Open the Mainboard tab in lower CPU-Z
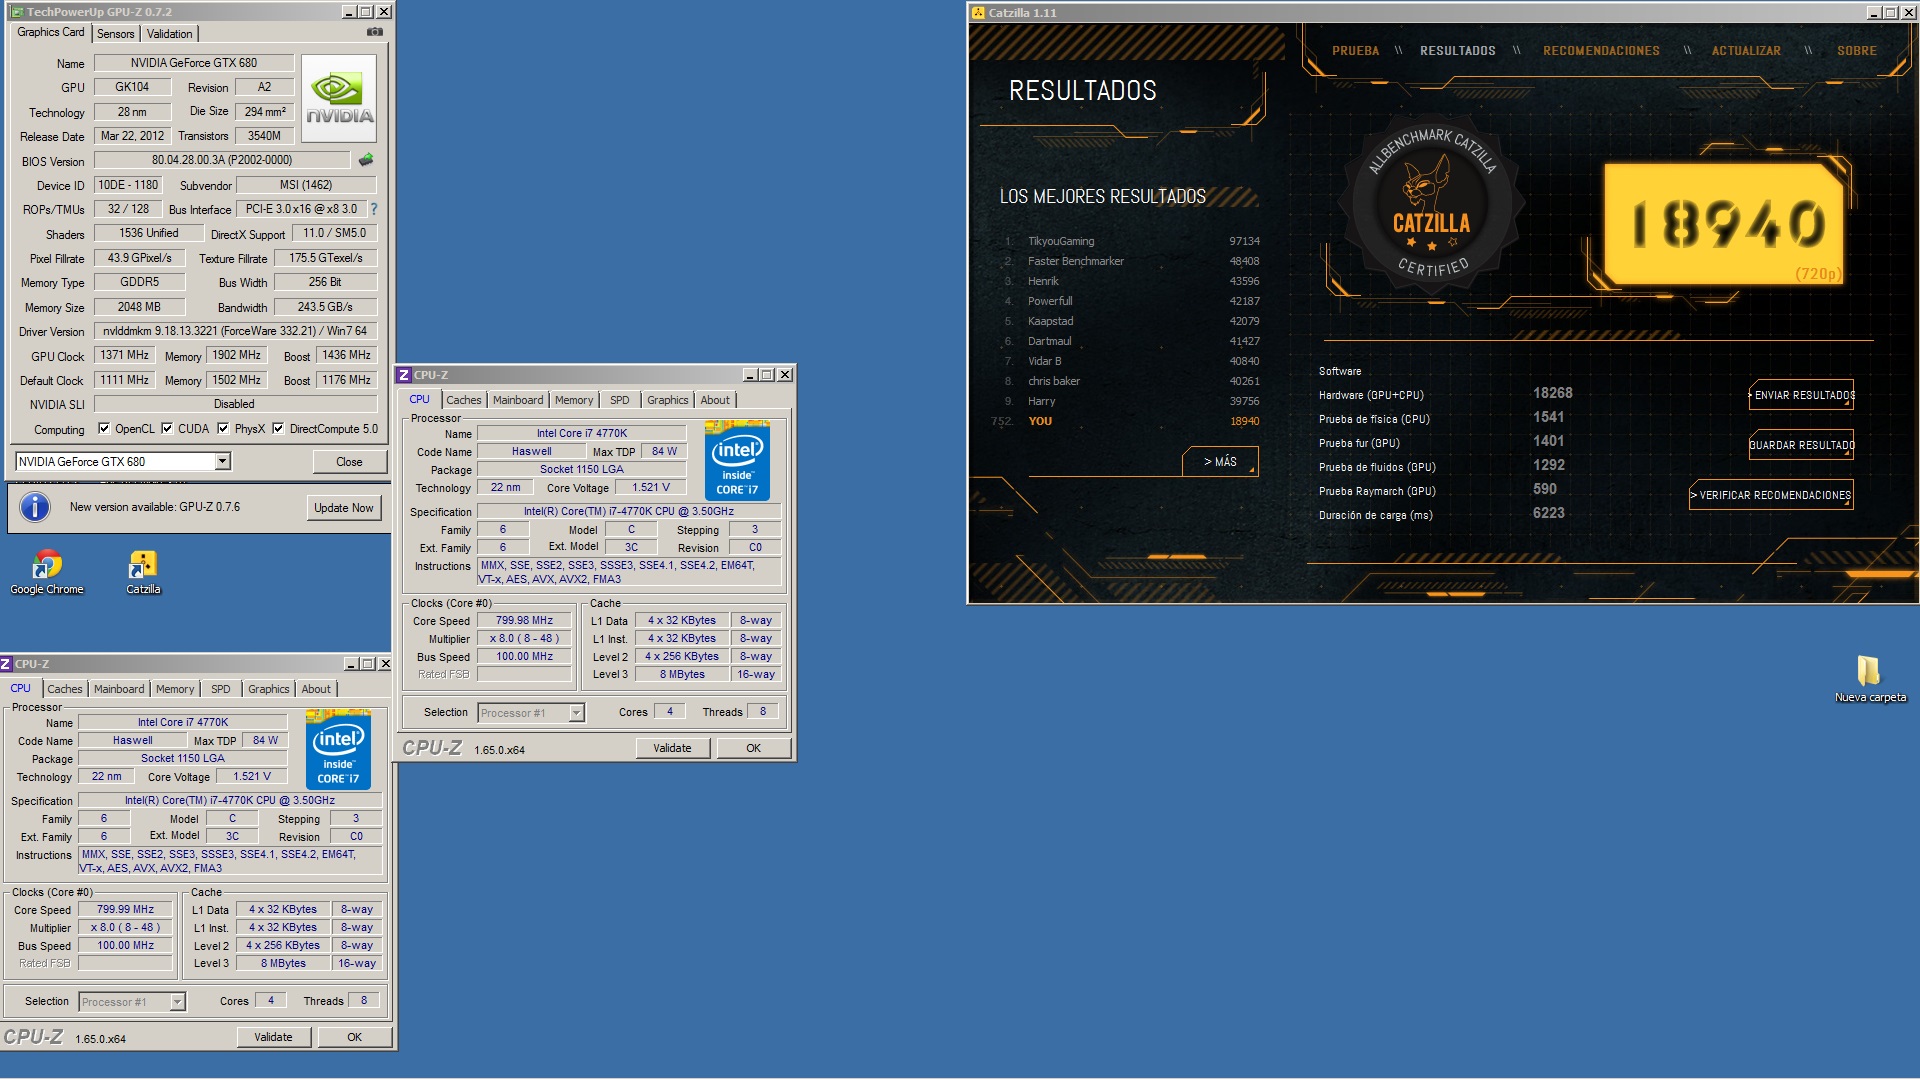The height and width of the screenshot is (1080, 1920). coord(119,689)
